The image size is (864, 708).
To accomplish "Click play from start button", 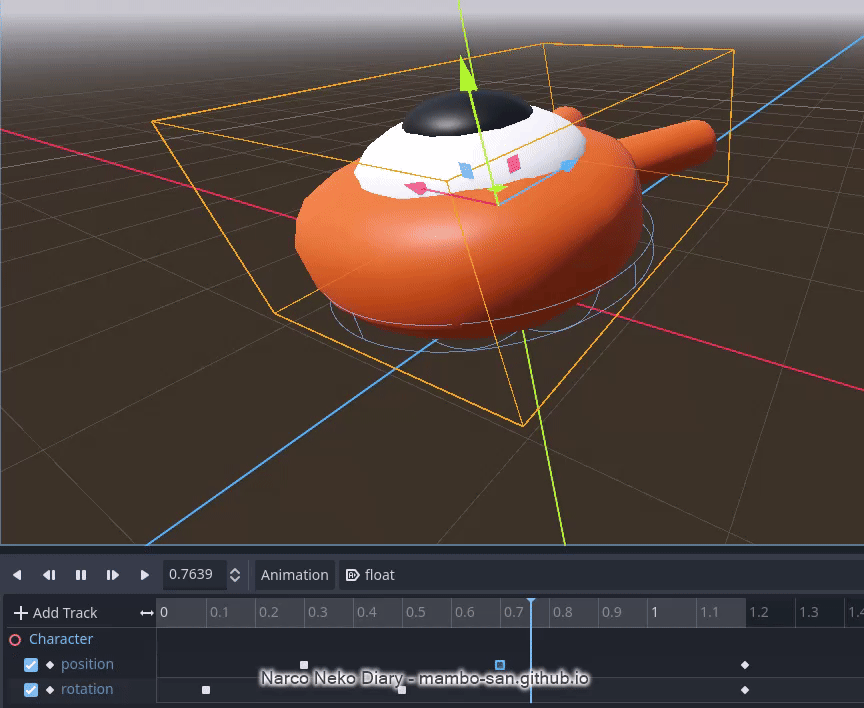I will click(x=113, y=575).
